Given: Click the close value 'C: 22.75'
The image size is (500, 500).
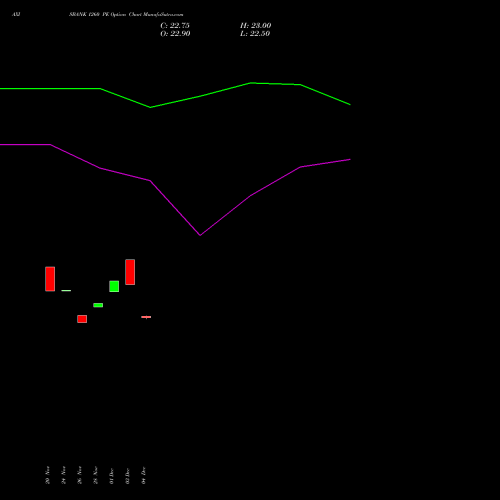Looking at the screenshot, I should [175, 26].
